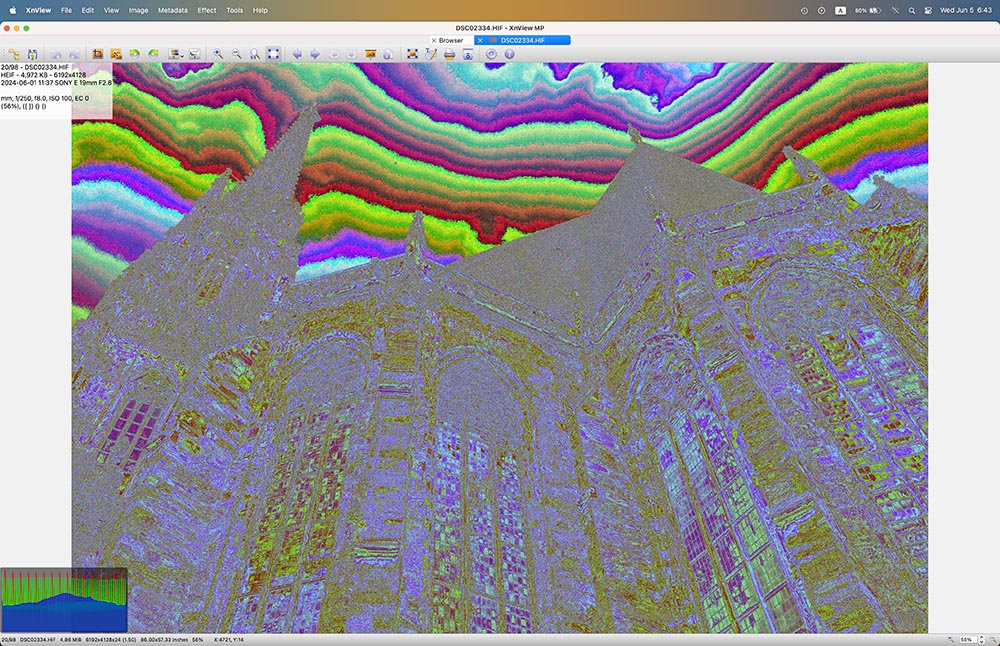Select the DSC02334.HIF tab

click(x=523, y=40)
